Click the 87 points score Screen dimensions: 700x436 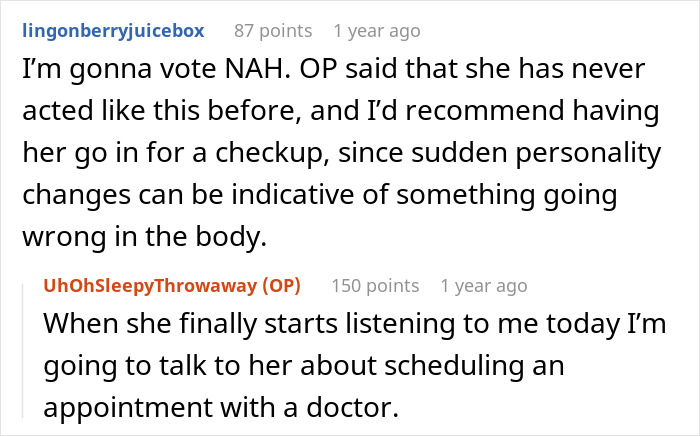pyautogui.click(x=272, y=31)
